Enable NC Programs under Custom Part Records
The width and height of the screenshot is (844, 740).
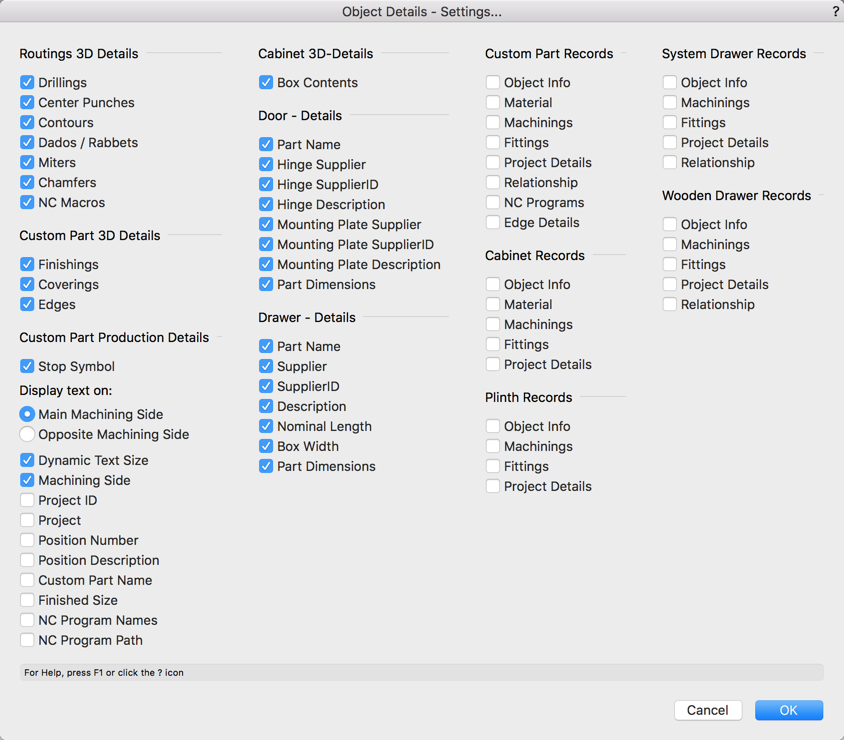coord(493,202)
